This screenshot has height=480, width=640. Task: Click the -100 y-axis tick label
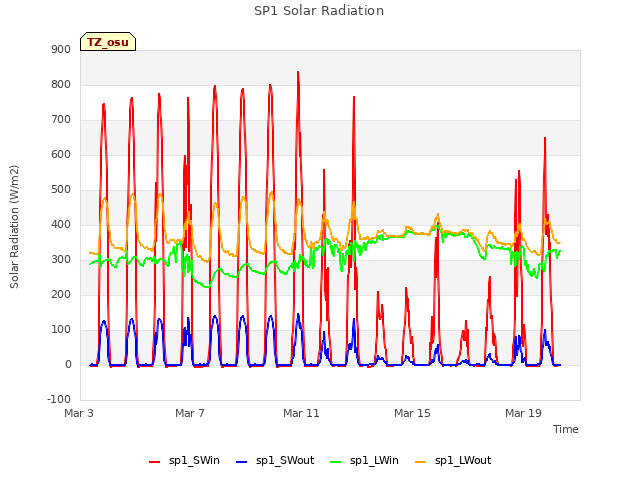59,400
